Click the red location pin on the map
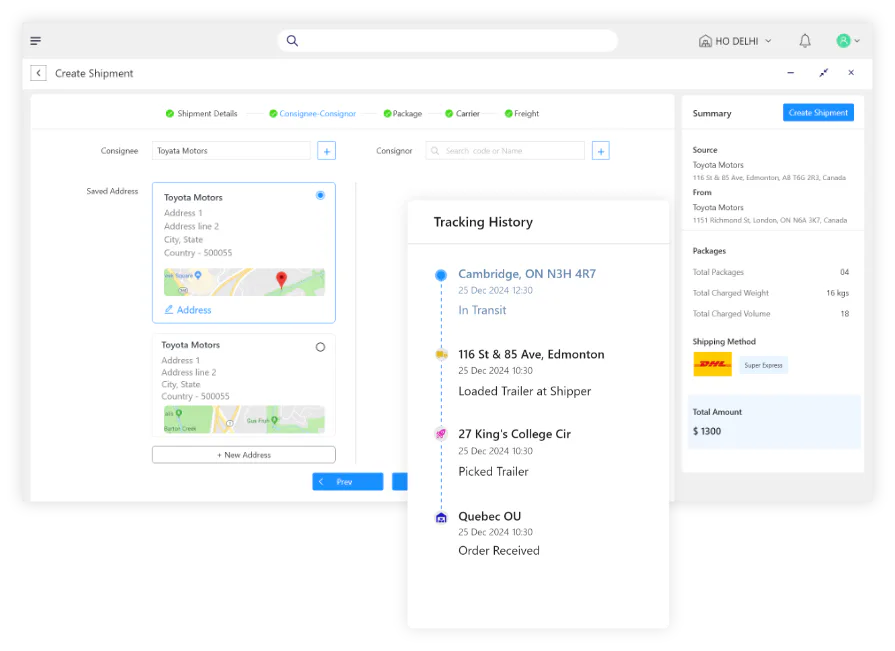The image size is (895, 651). coord(281,280)
